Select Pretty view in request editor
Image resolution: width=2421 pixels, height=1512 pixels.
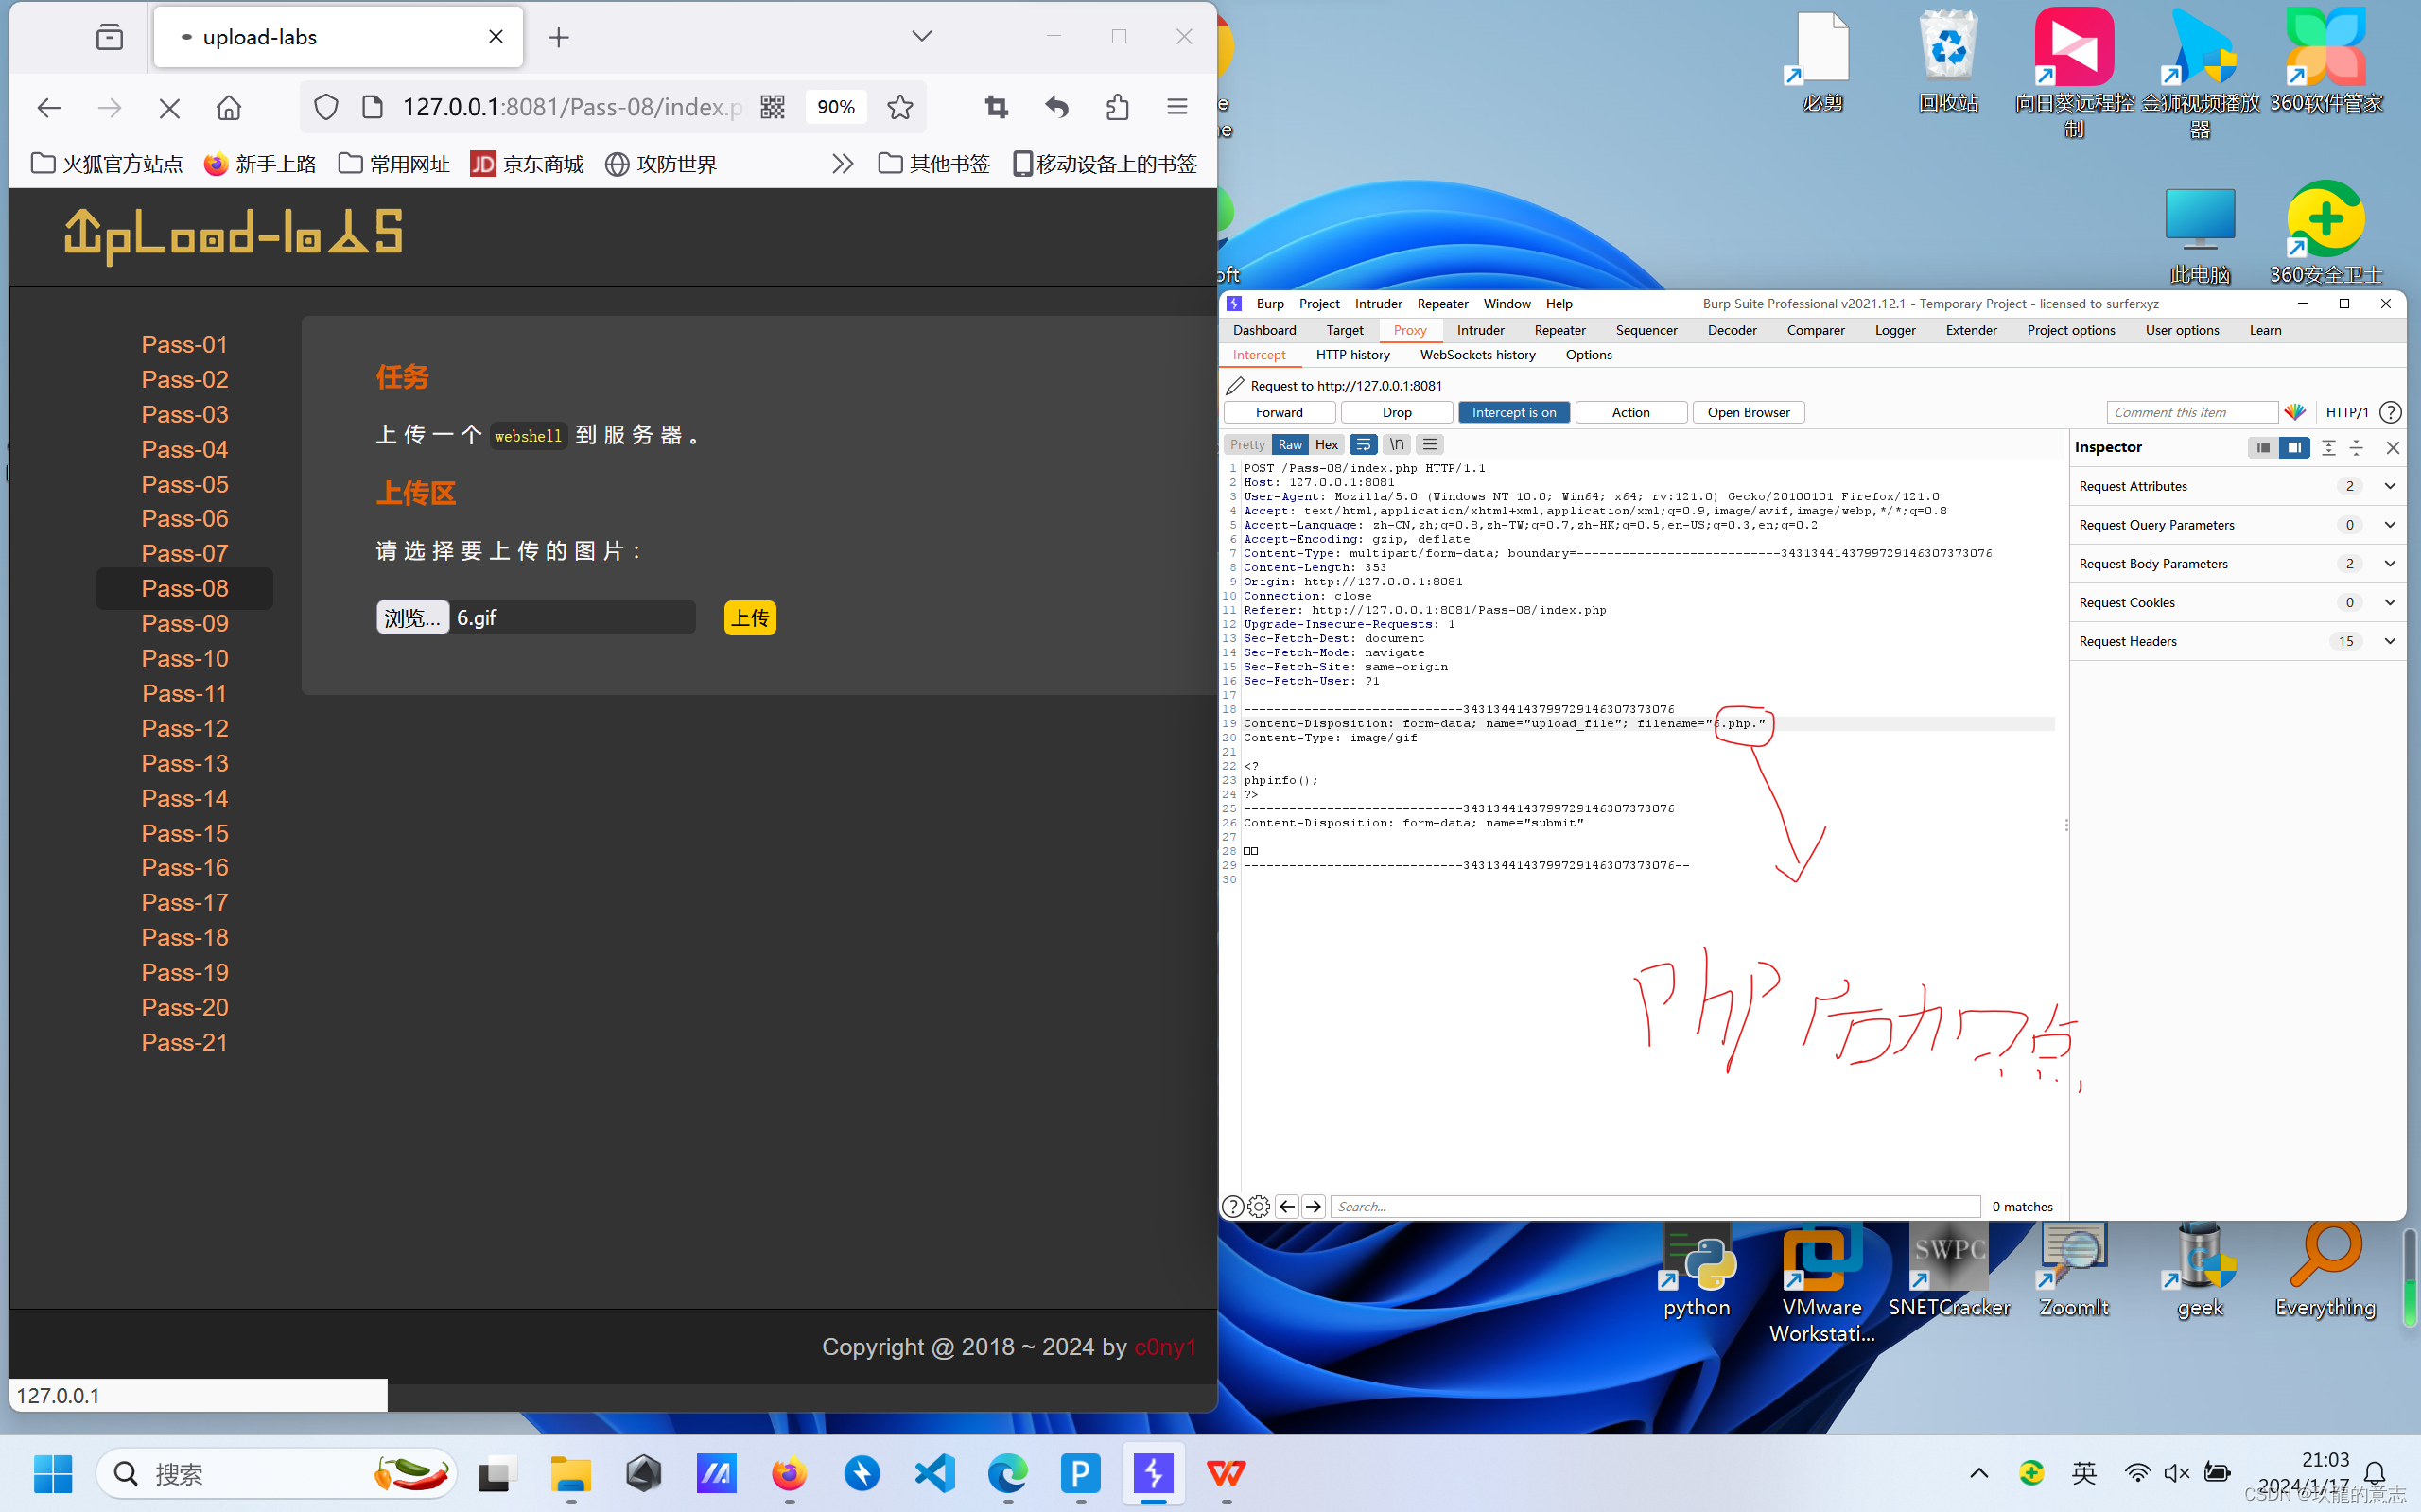click(1247, 444)
